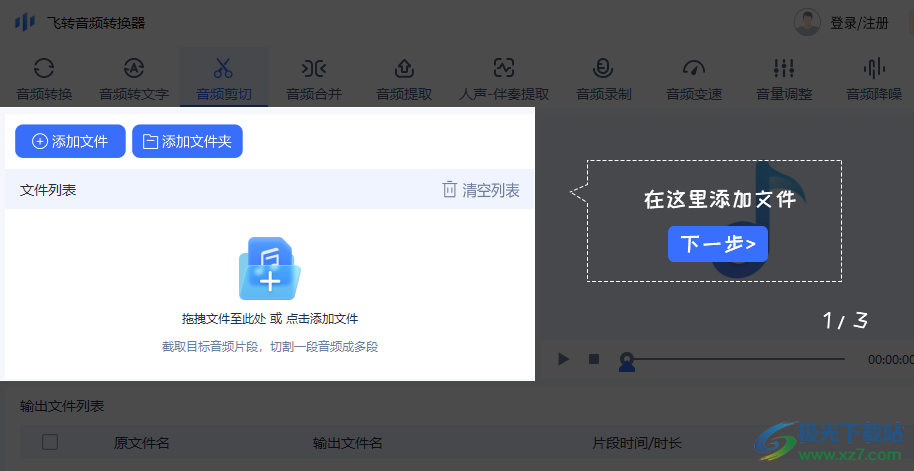Switch to 音频录制 recording tab
Viewport: 914px width, 471px height.
pos(604,80)
